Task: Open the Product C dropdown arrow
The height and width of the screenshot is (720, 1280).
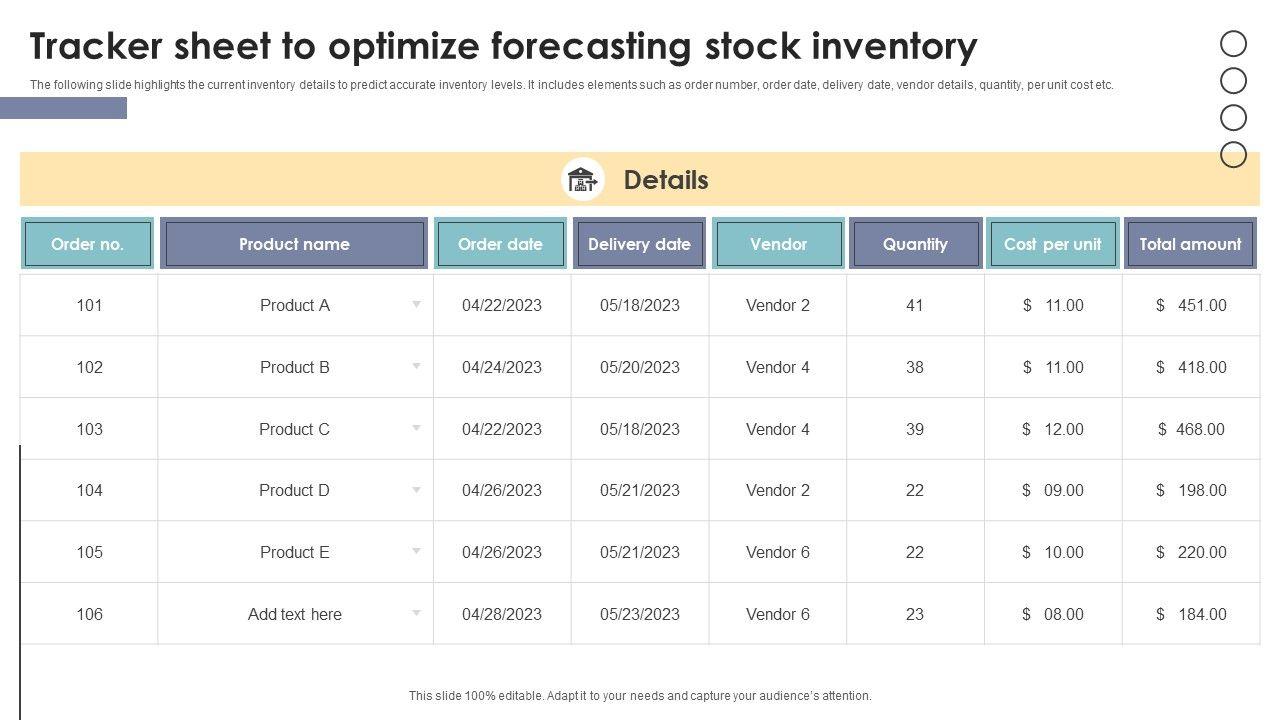Action: click(x=416, y=428)
